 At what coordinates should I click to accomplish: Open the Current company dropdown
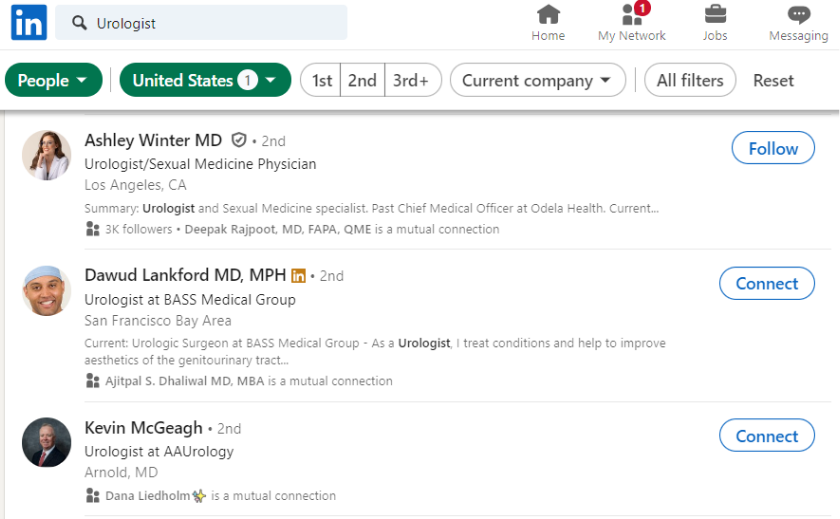[537, 81]
